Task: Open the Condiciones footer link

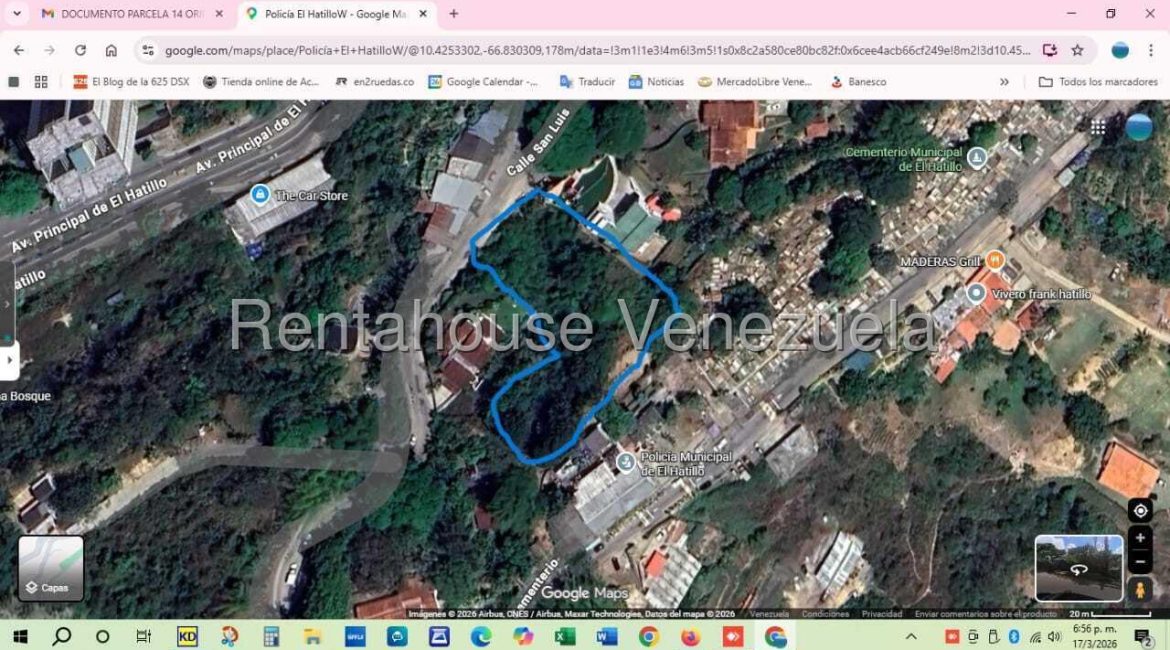Action: [x=825, y=613]
